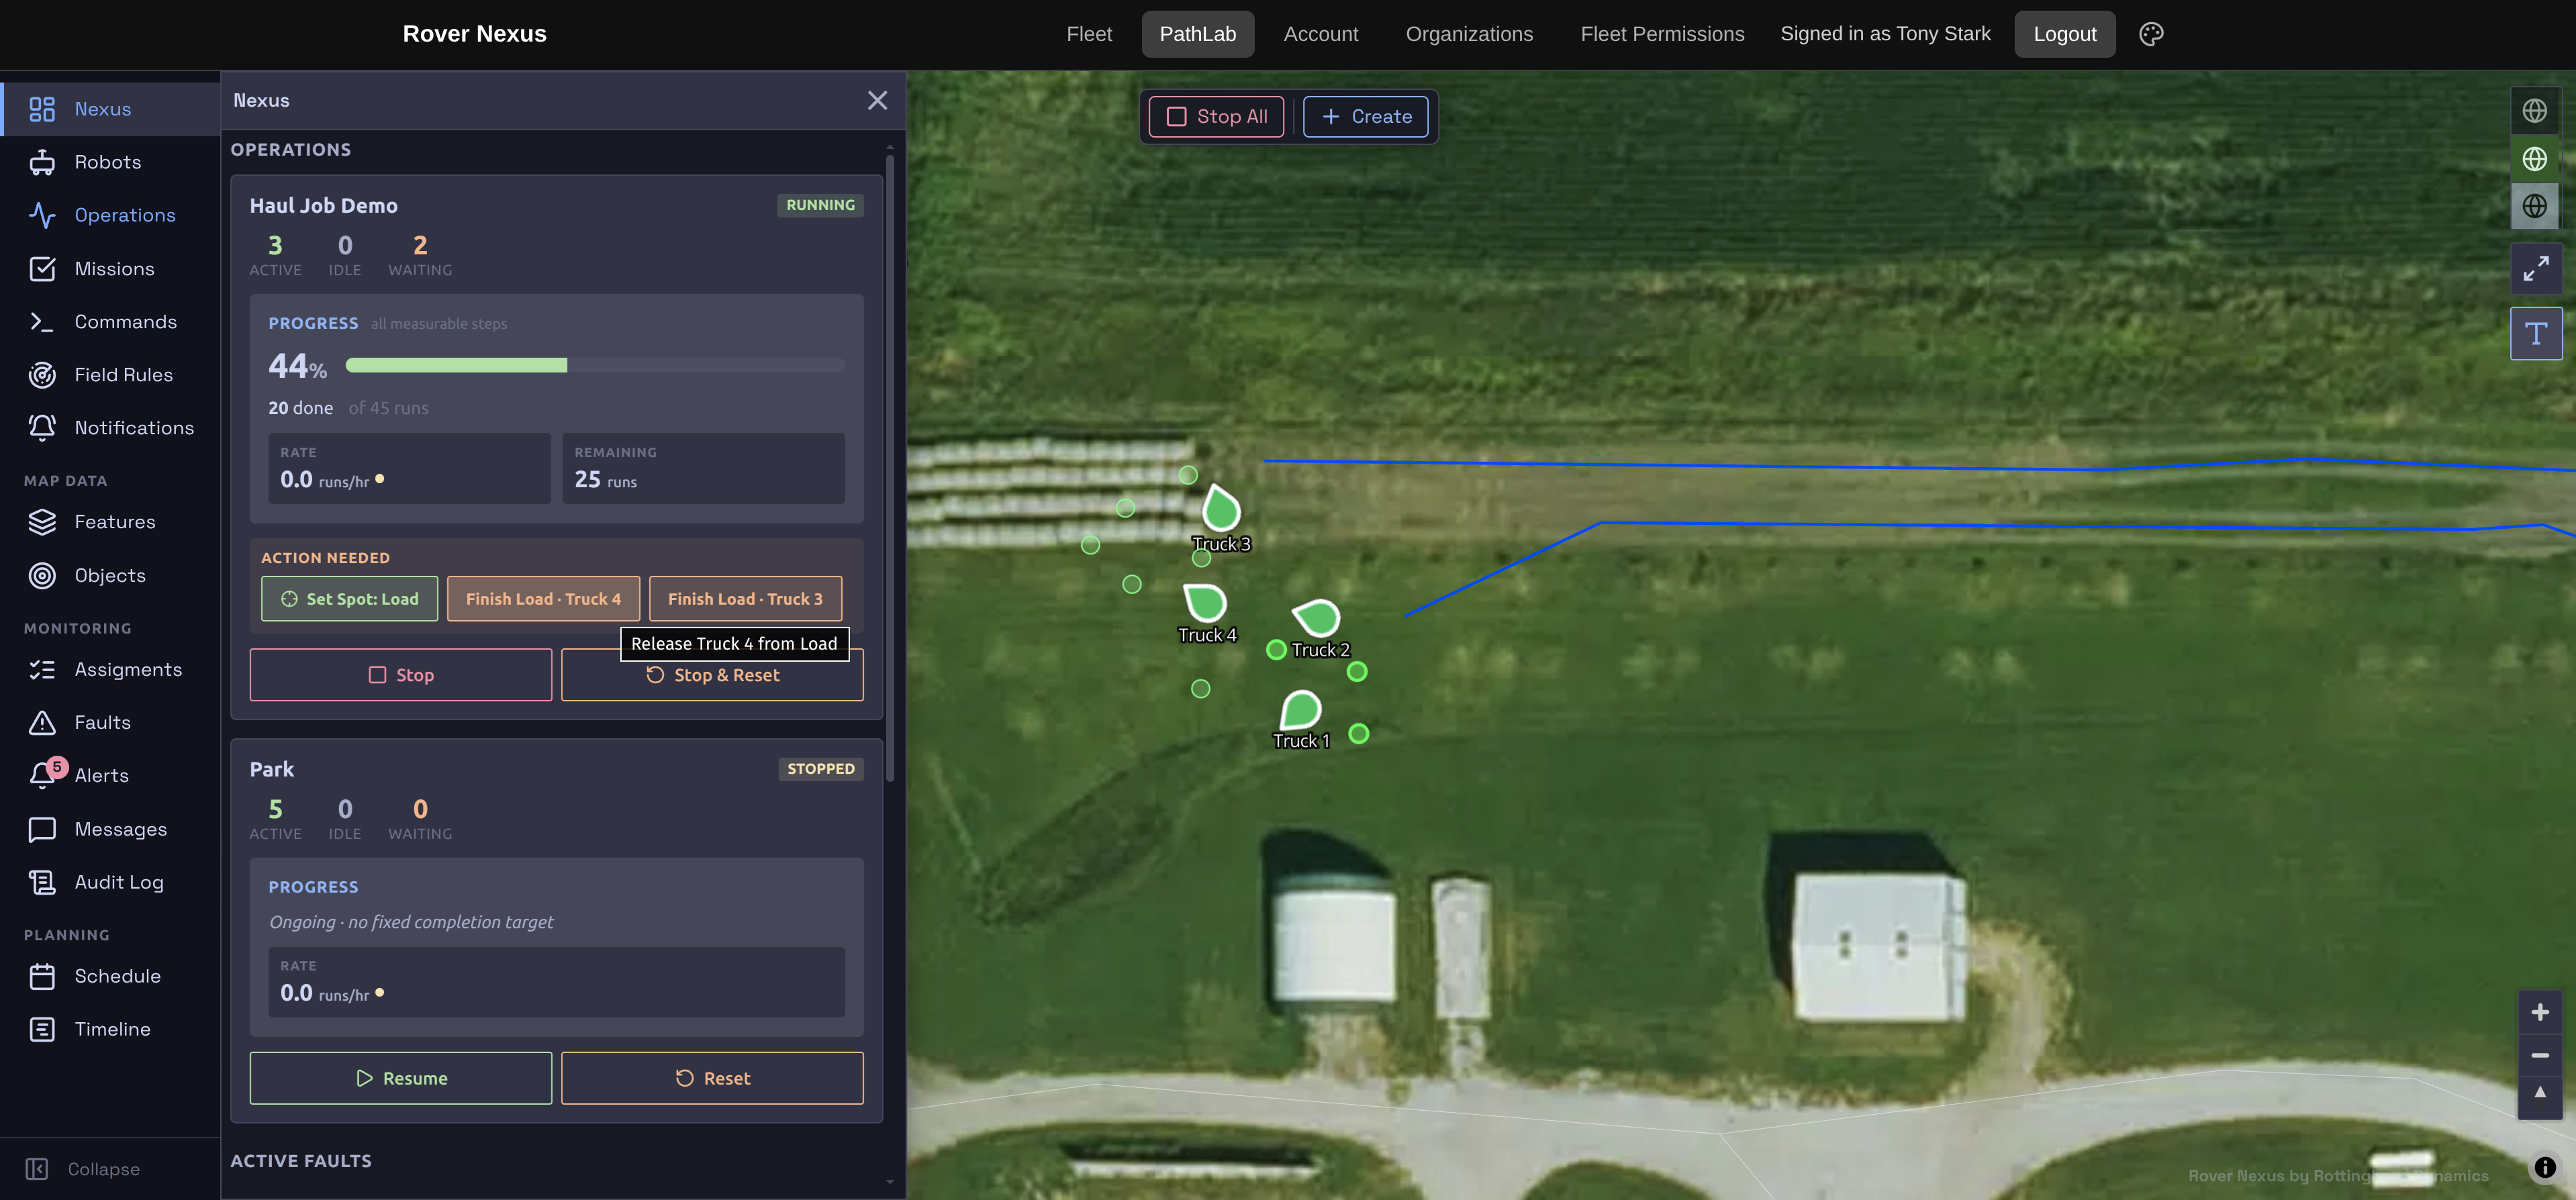Go to Operations in sidebar

tap(110, 215)
